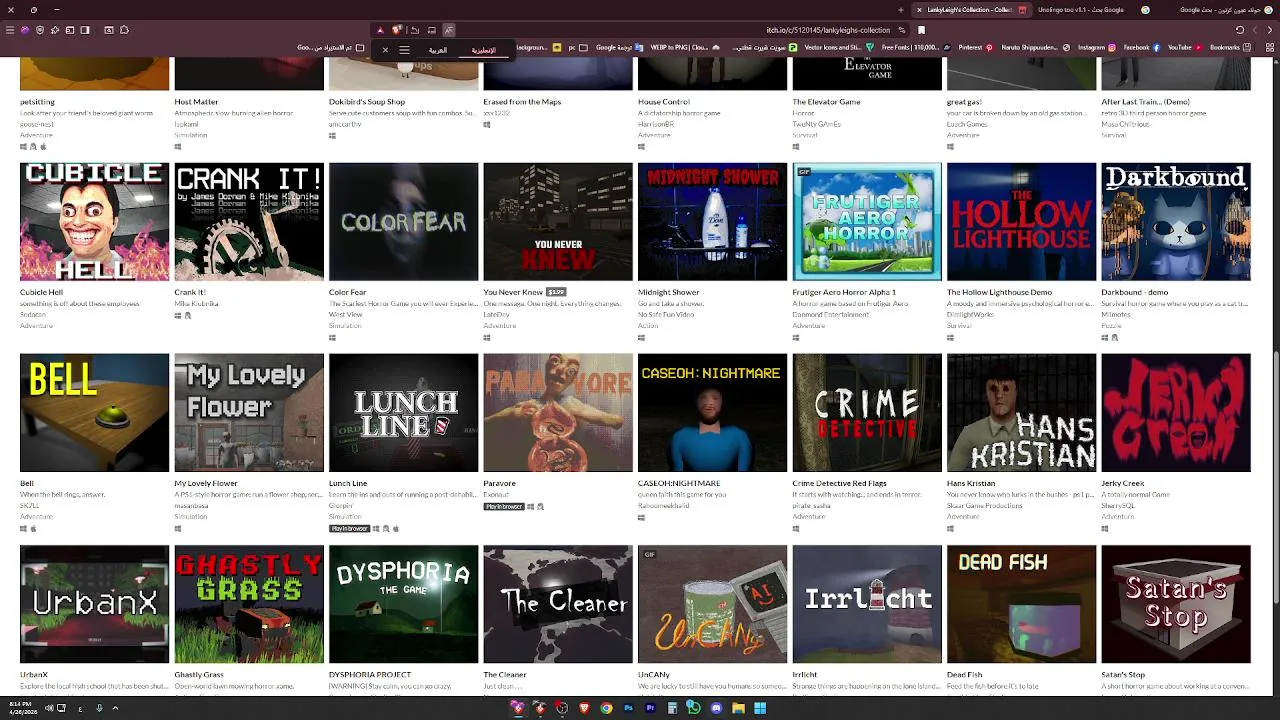Open The Cleaner game thumbnail
The width and height of the screenshot is (1280, 720).
click(x=558, y=604)
